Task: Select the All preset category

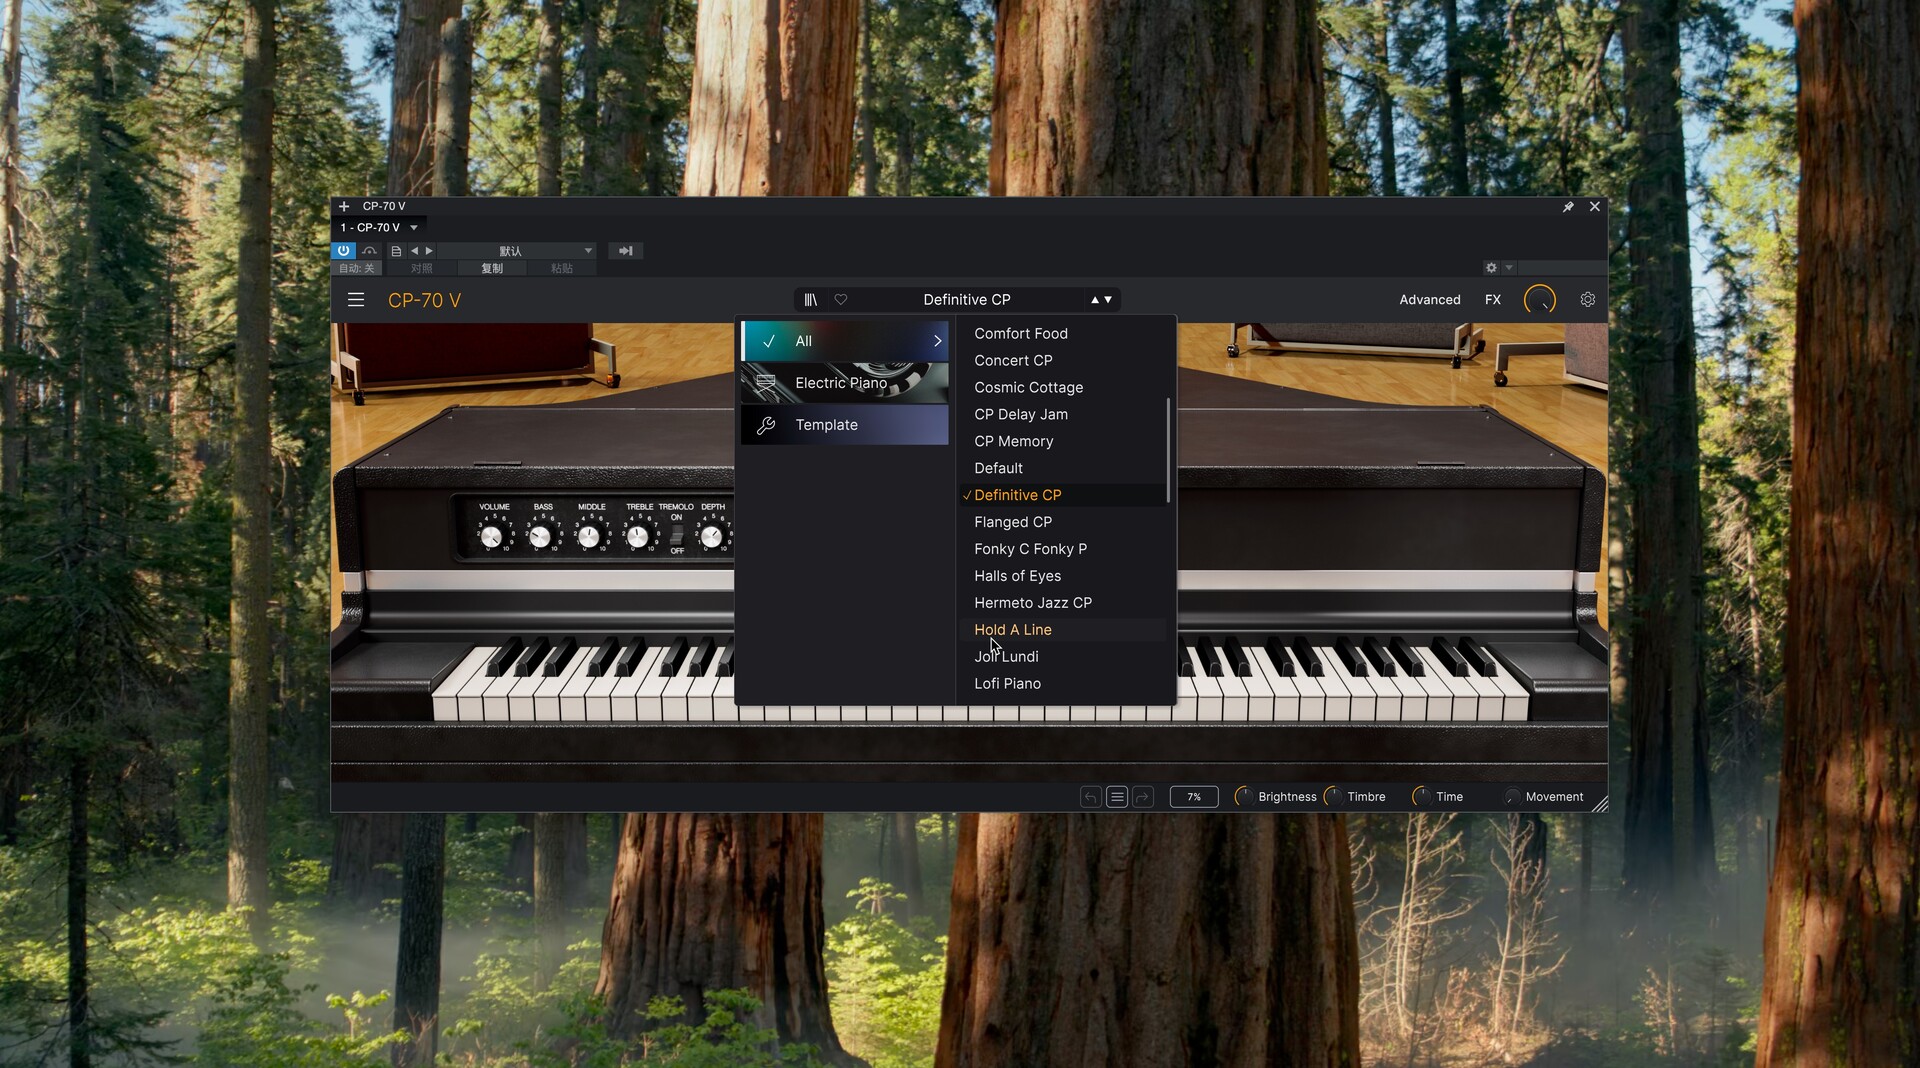Action: tap(845, 341)
